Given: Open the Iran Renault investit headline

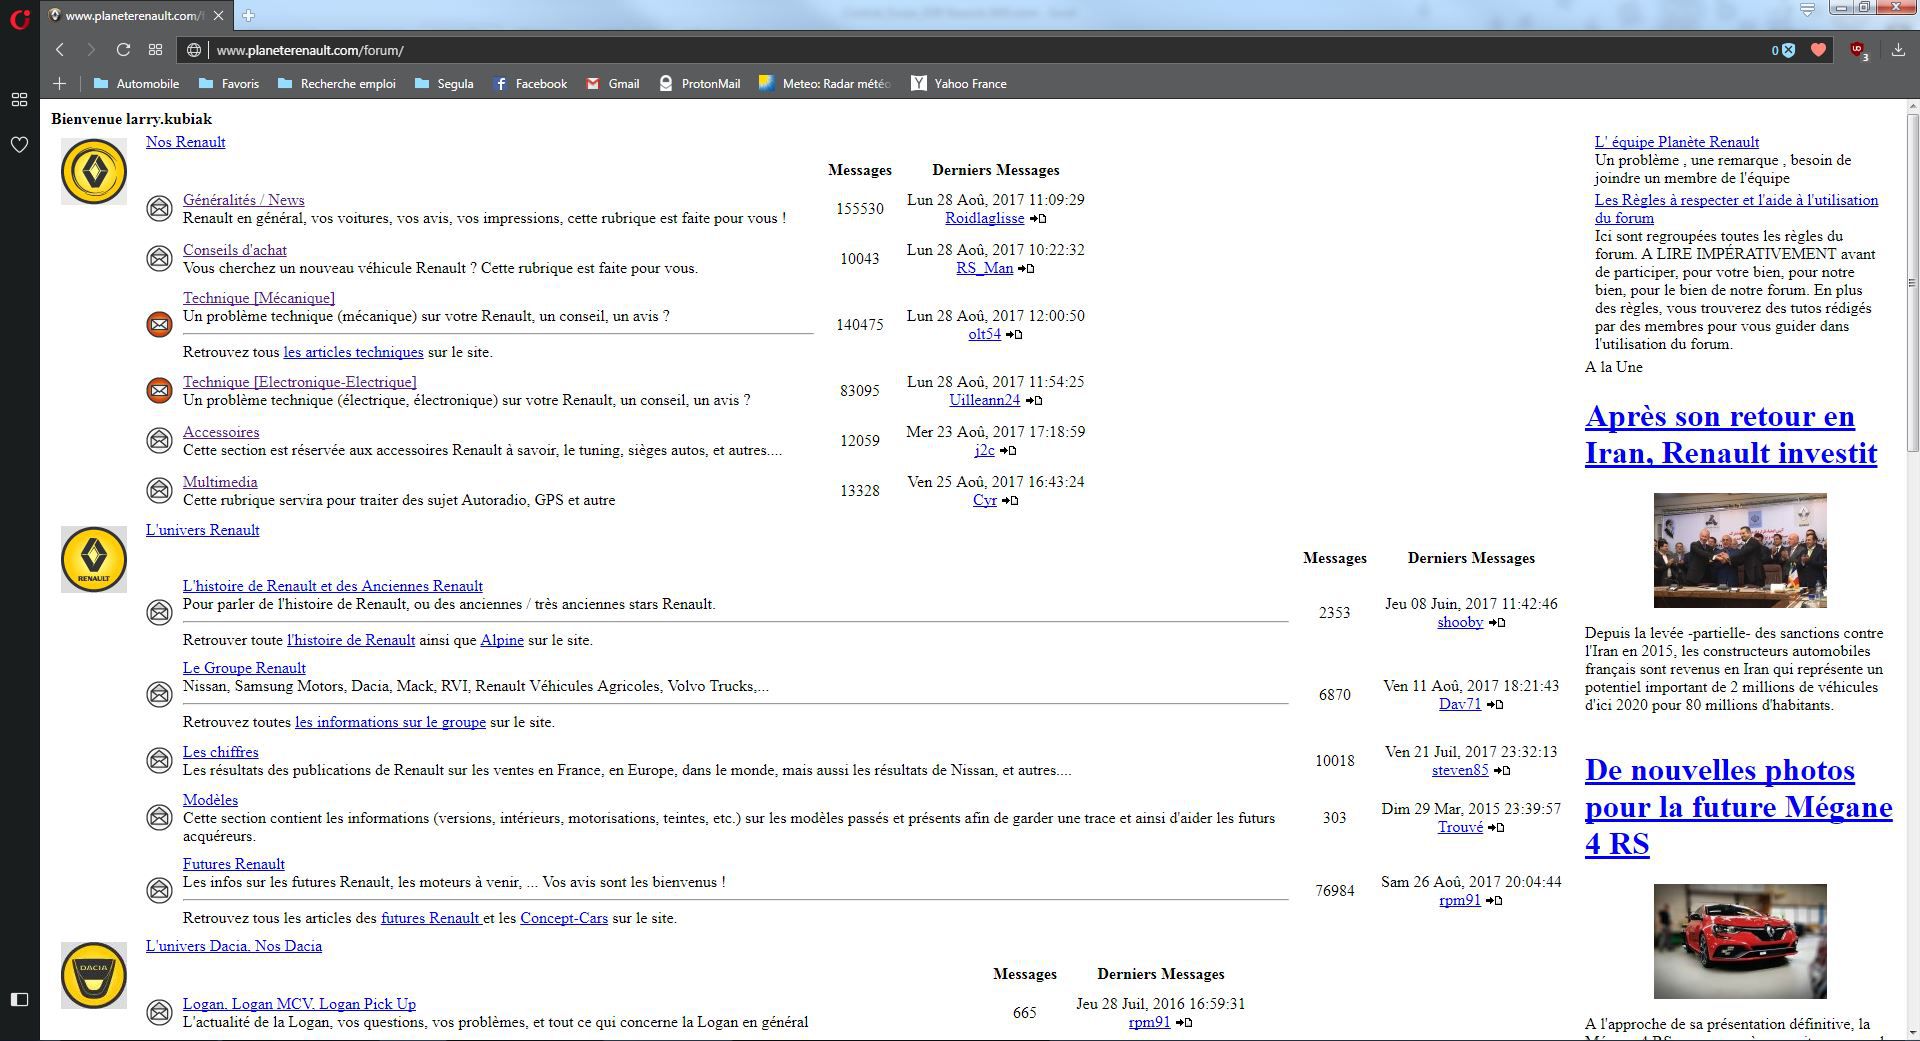Looking at the screenshot, I should coord(1731,434).
